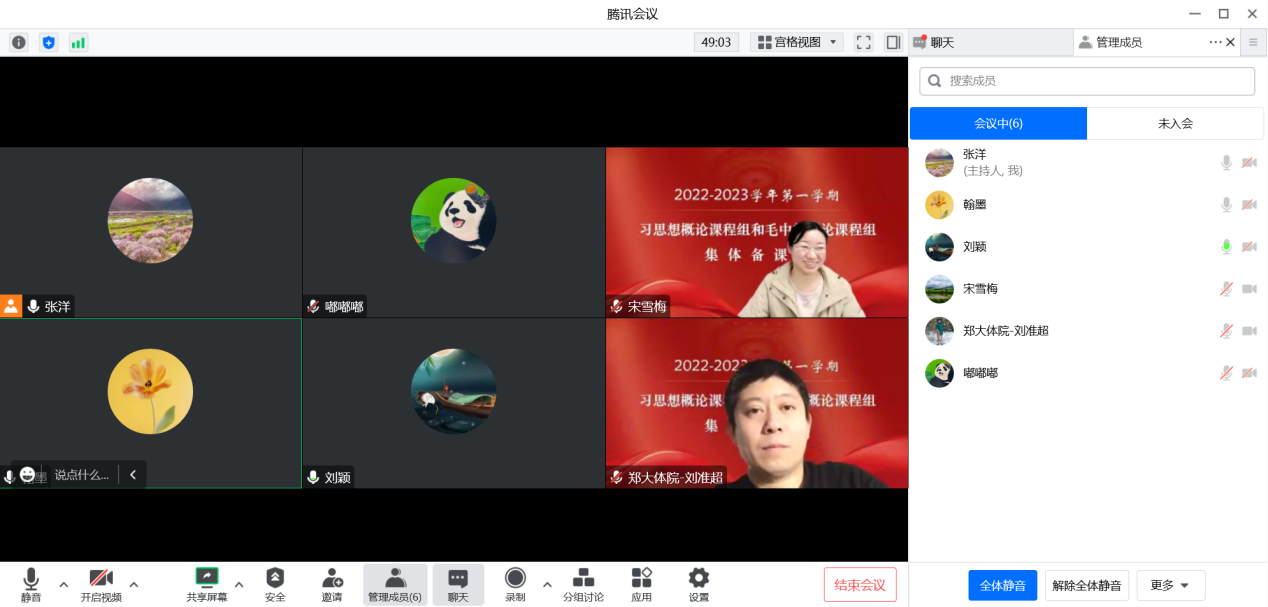Toggle 张洋's microphone in member list
The image size is (1268, 607).
[x=1226, y=162]
